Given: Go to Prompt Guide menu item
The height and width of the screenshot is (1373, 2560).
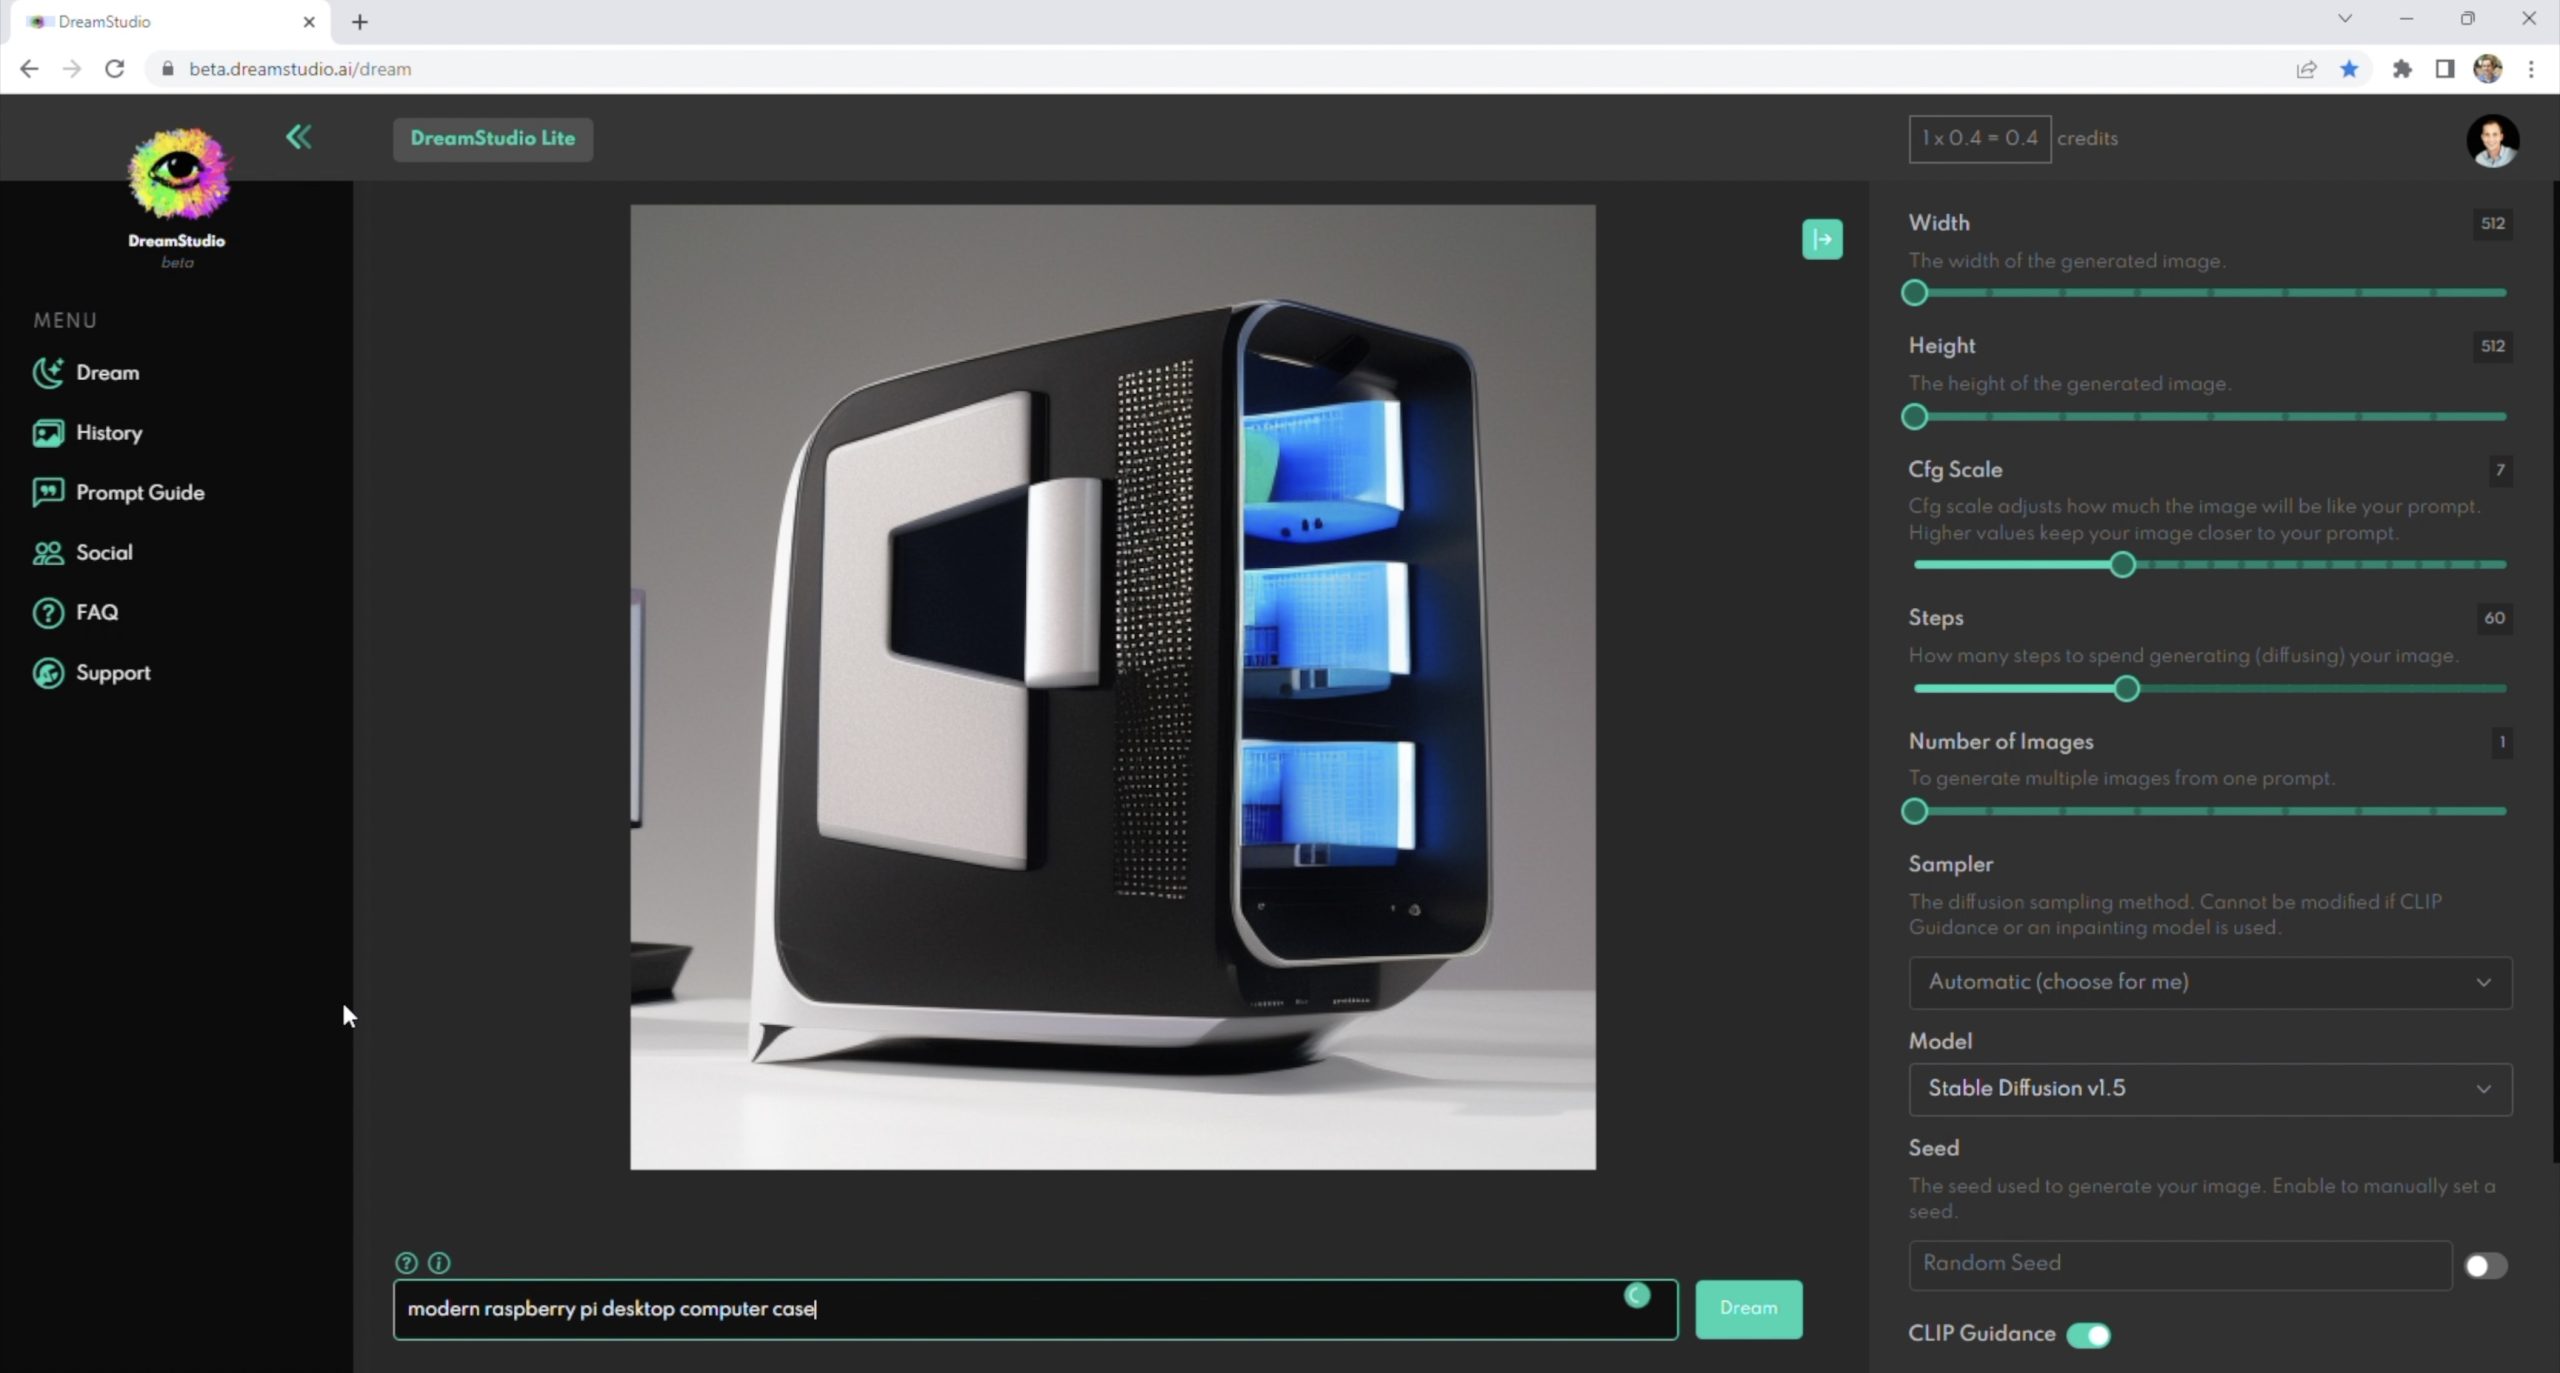Looking at the screenshot, I should point(139,493).
